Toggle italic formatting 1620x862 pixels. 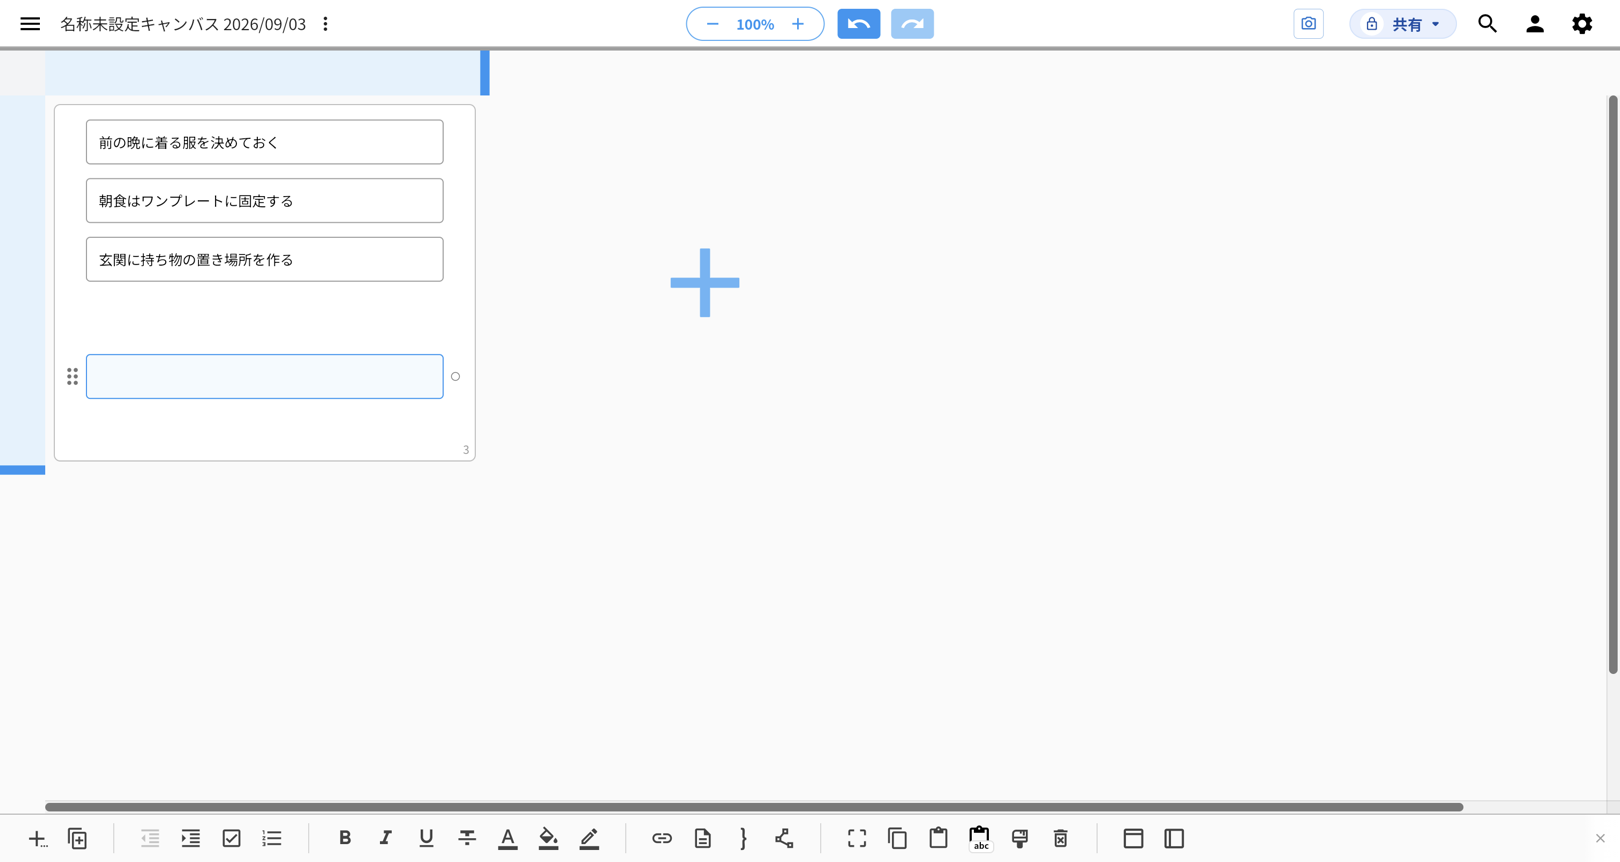(385, 838)
